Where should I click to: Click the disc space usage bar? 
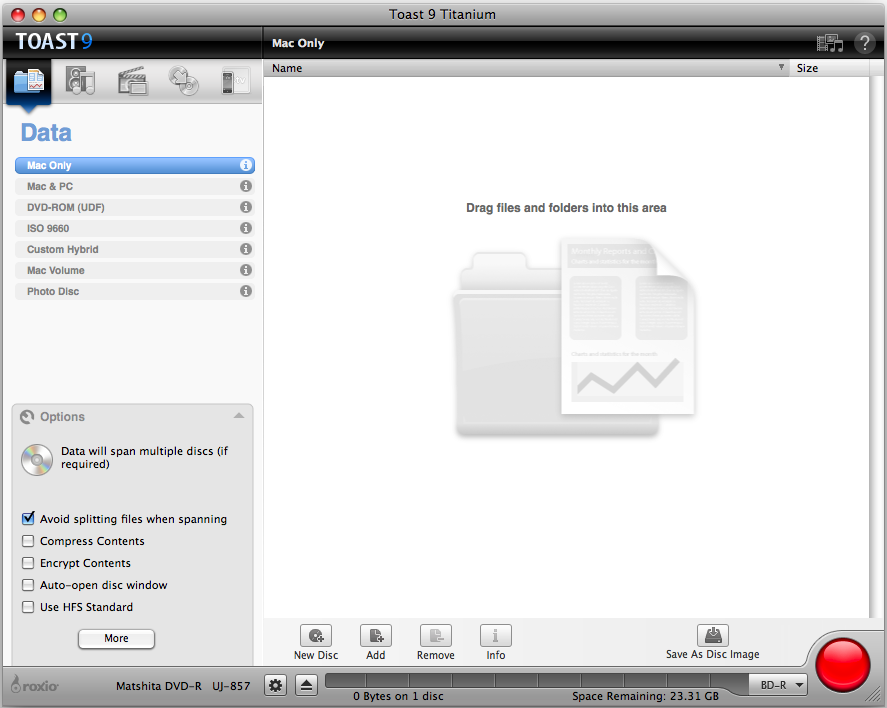(537, 680)
